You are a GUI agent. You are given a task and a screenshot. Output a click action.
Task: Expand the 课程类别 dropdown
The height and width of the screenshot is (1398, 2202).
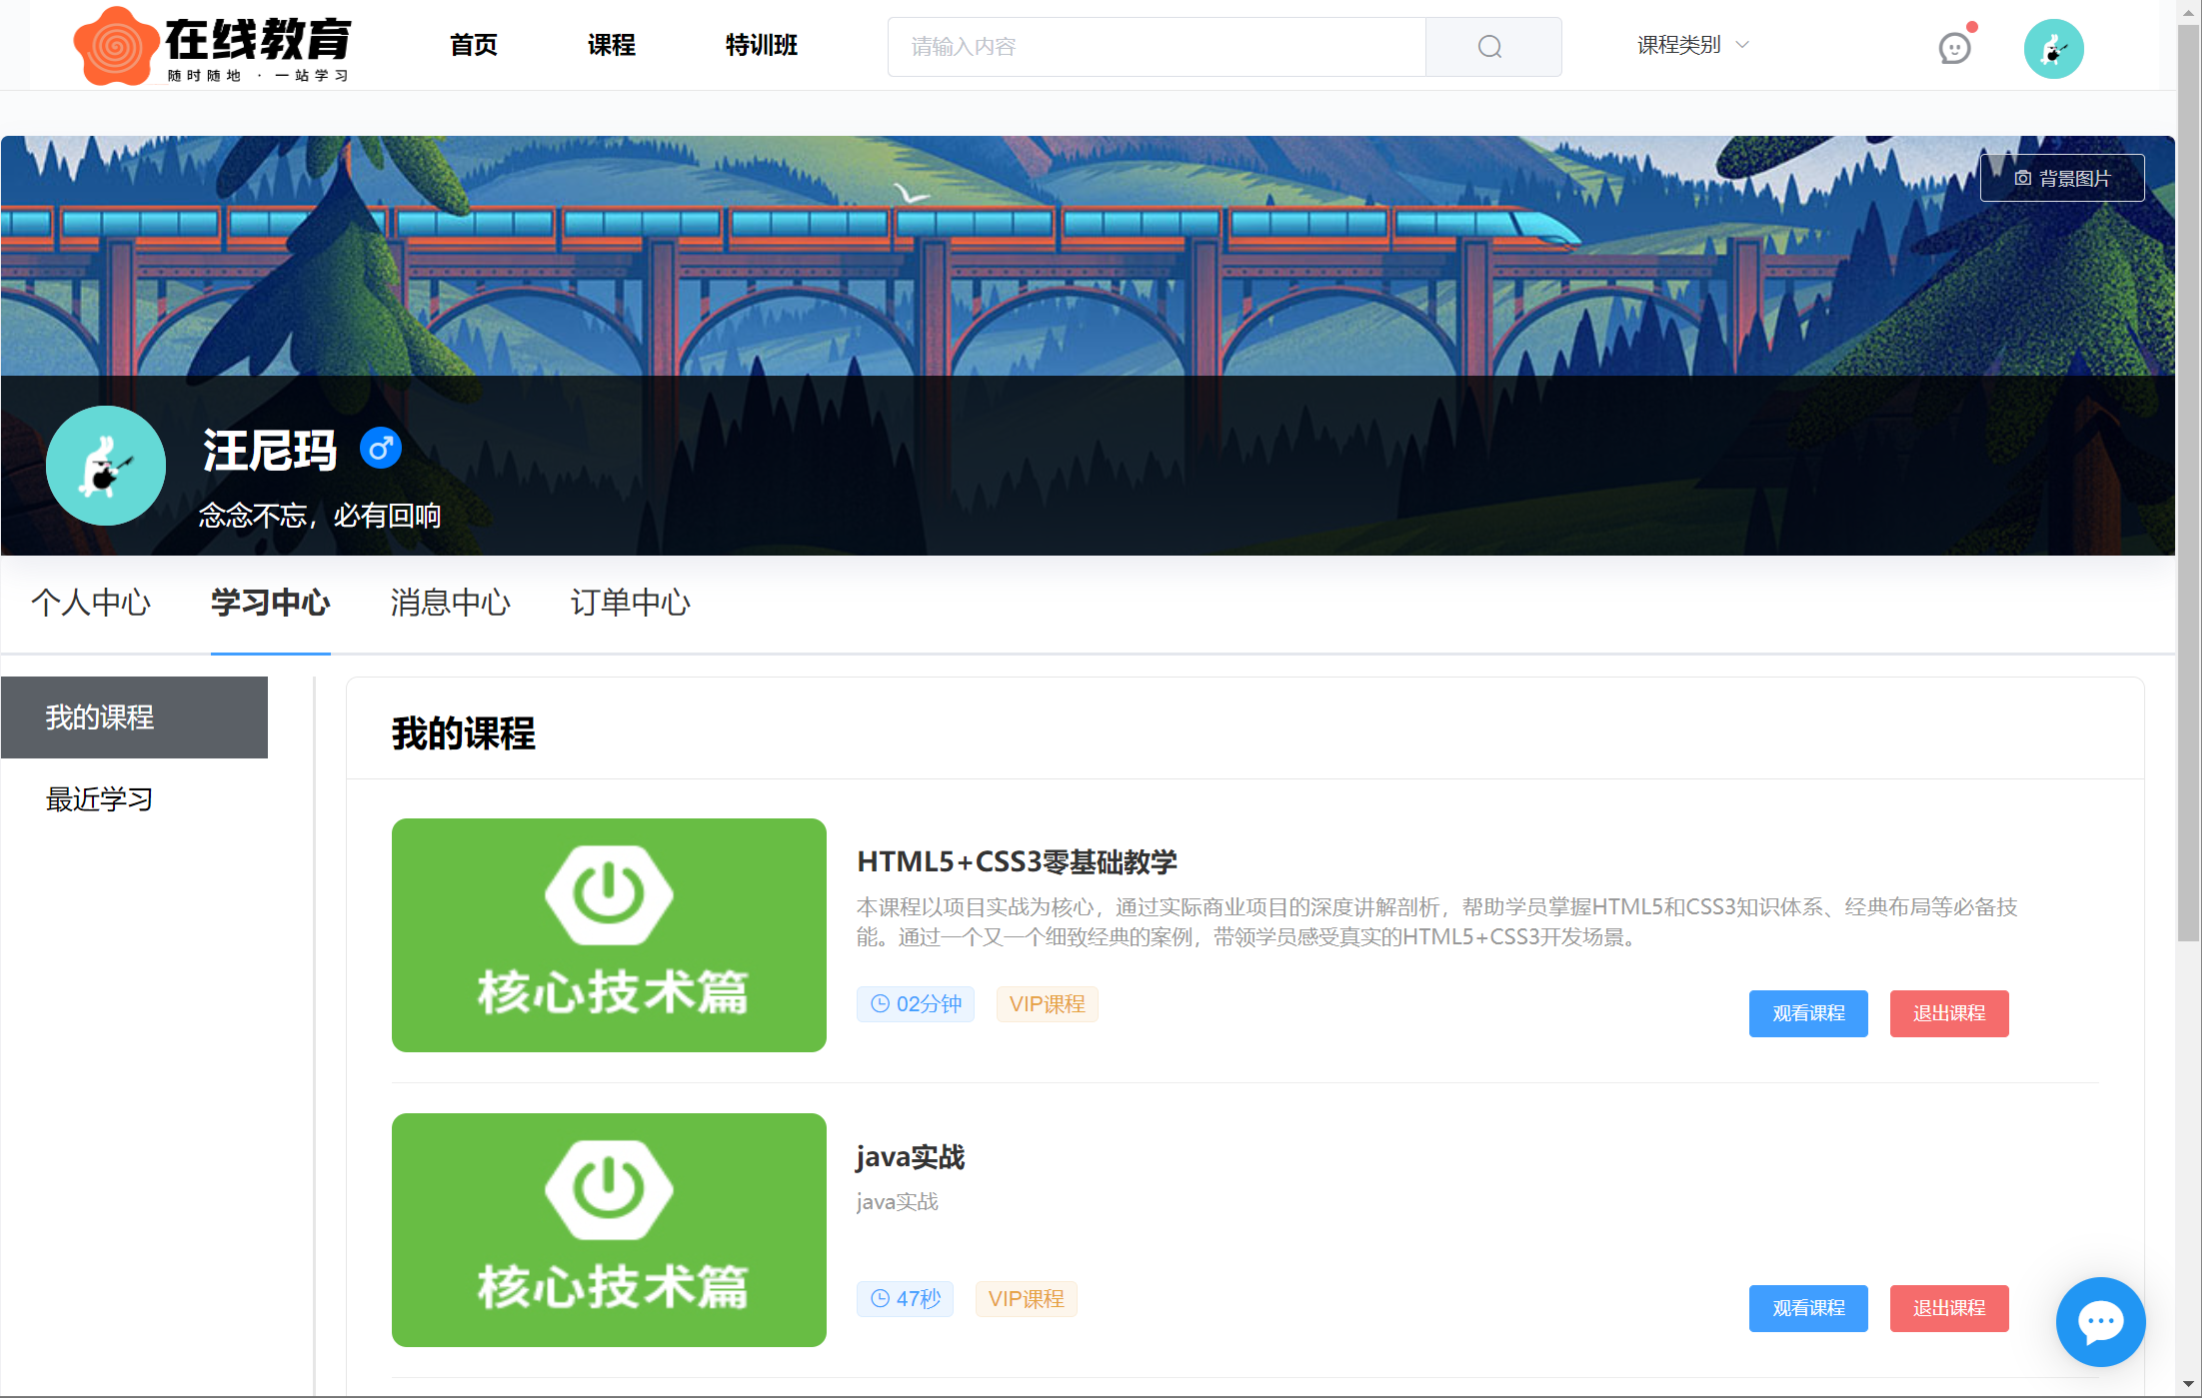[x=1679, y=45]
